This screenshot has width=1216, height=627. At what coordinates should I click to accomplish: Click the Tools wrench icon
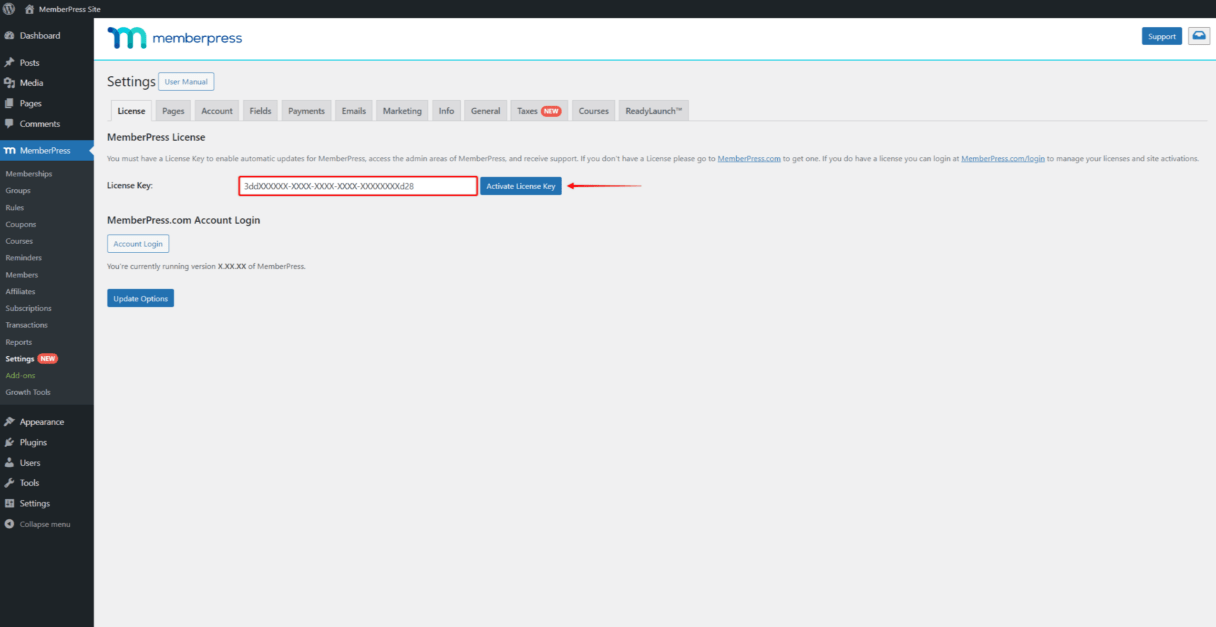[x=9, y=483]
